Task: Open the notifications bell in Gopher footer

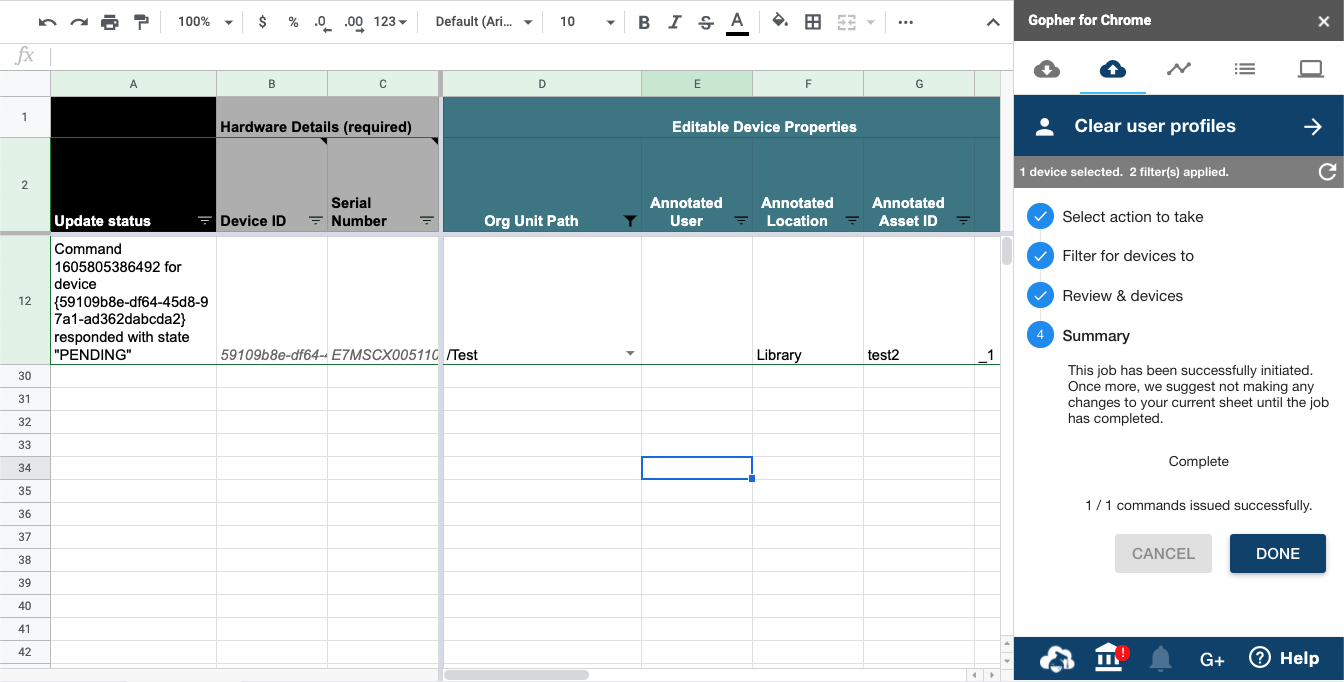Action: 1160,658
